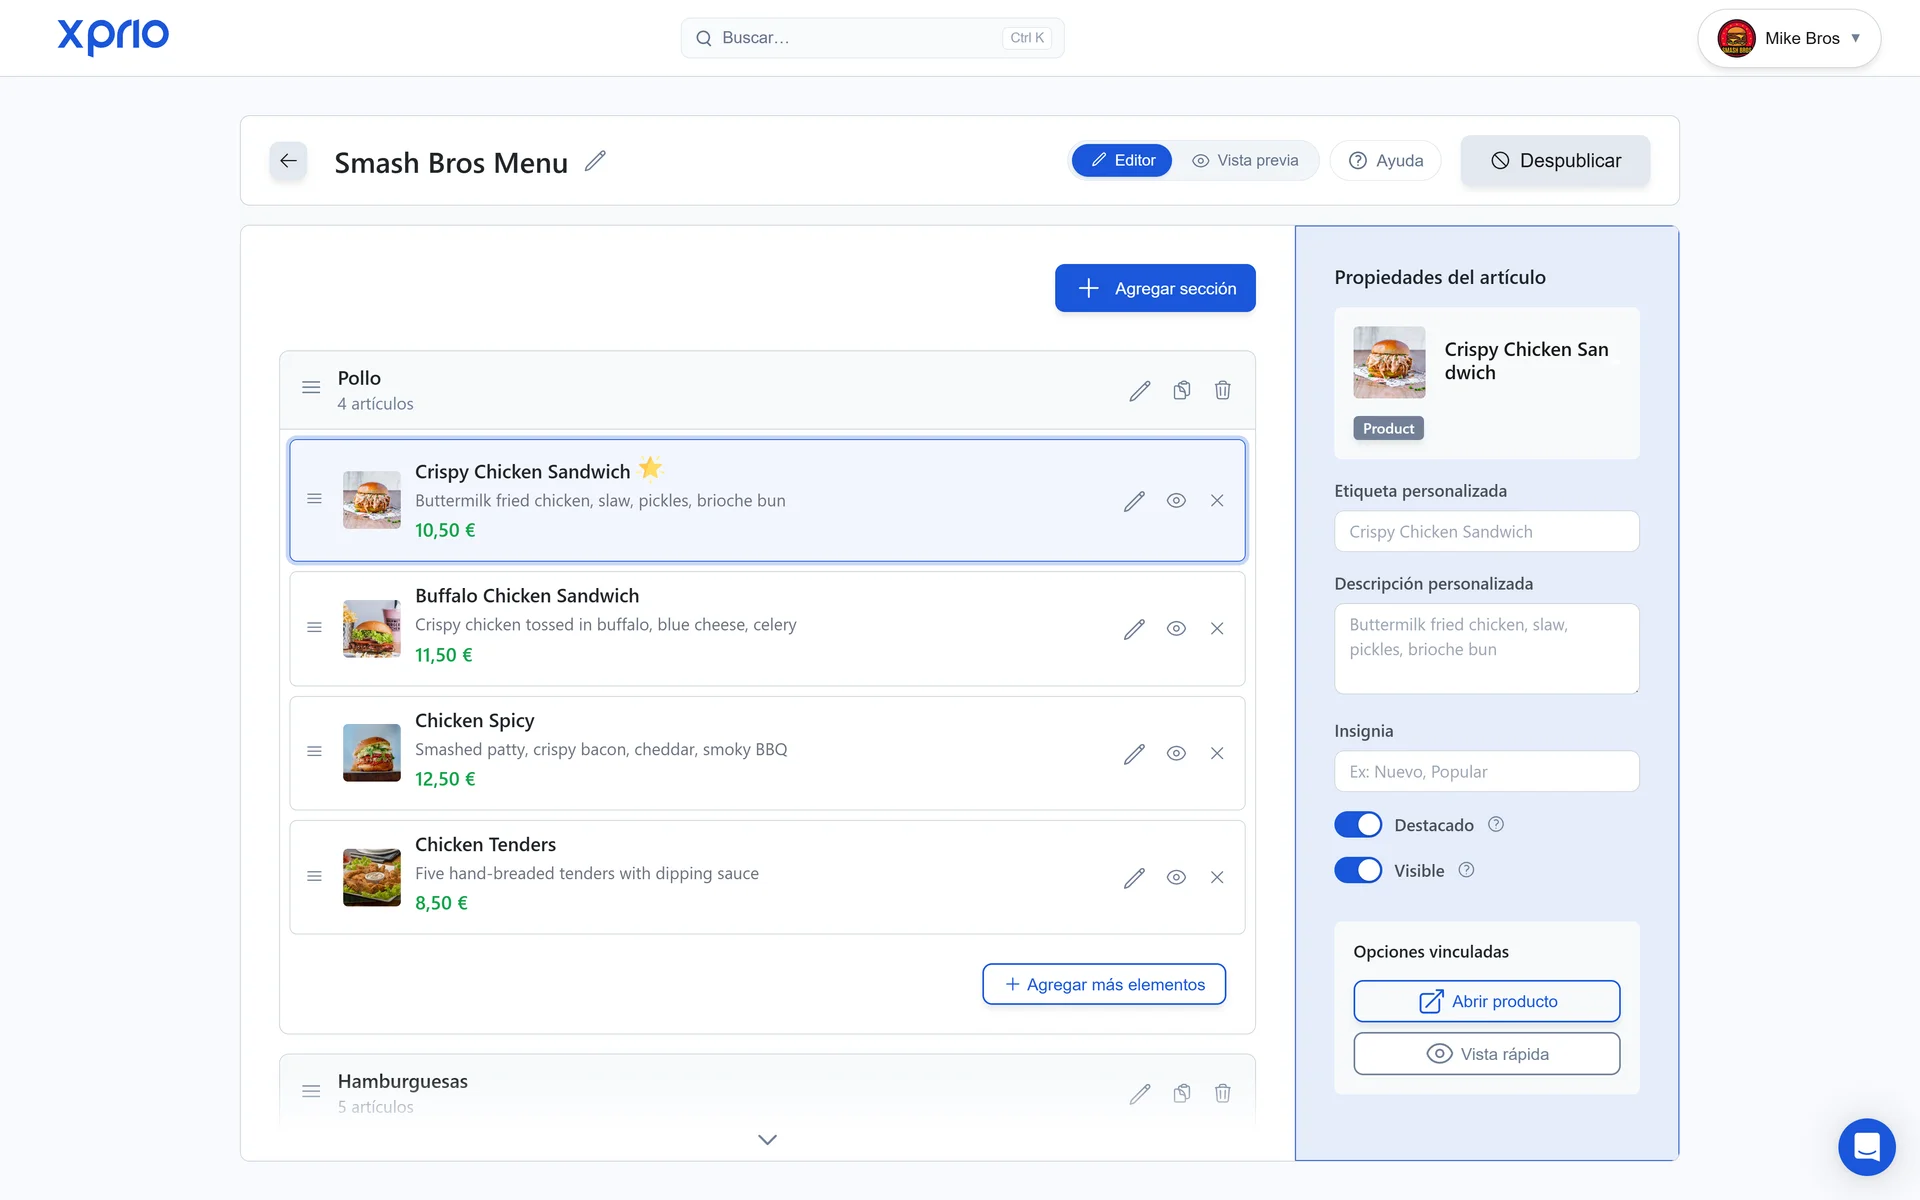Viewport: 1920px width, 1200px height.
Task: Open the Mike Bros account dropdown
Action: coord(1789,38)
